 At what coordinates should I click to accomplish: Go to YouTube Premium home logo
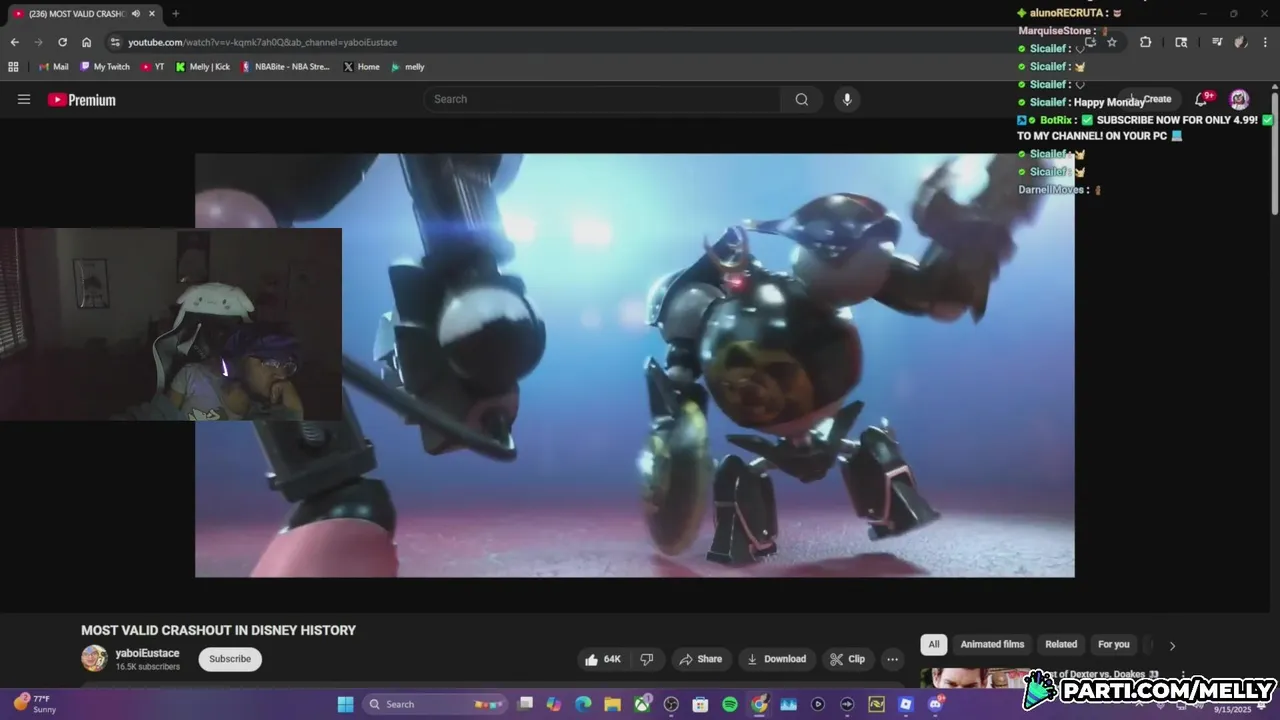coord(82,100)
